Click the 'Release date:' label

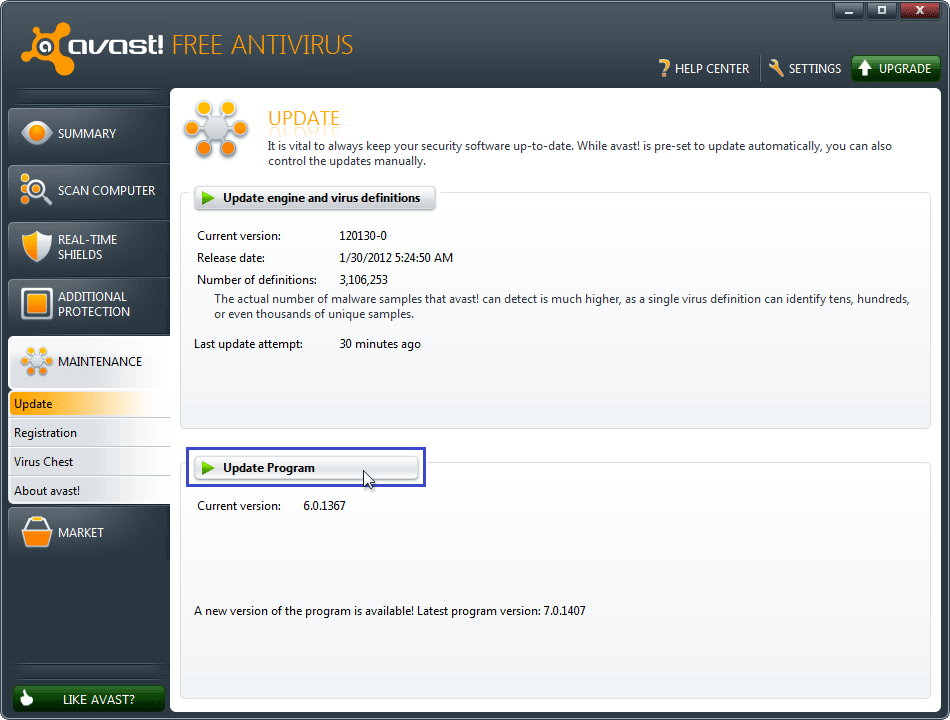point(231,258)
